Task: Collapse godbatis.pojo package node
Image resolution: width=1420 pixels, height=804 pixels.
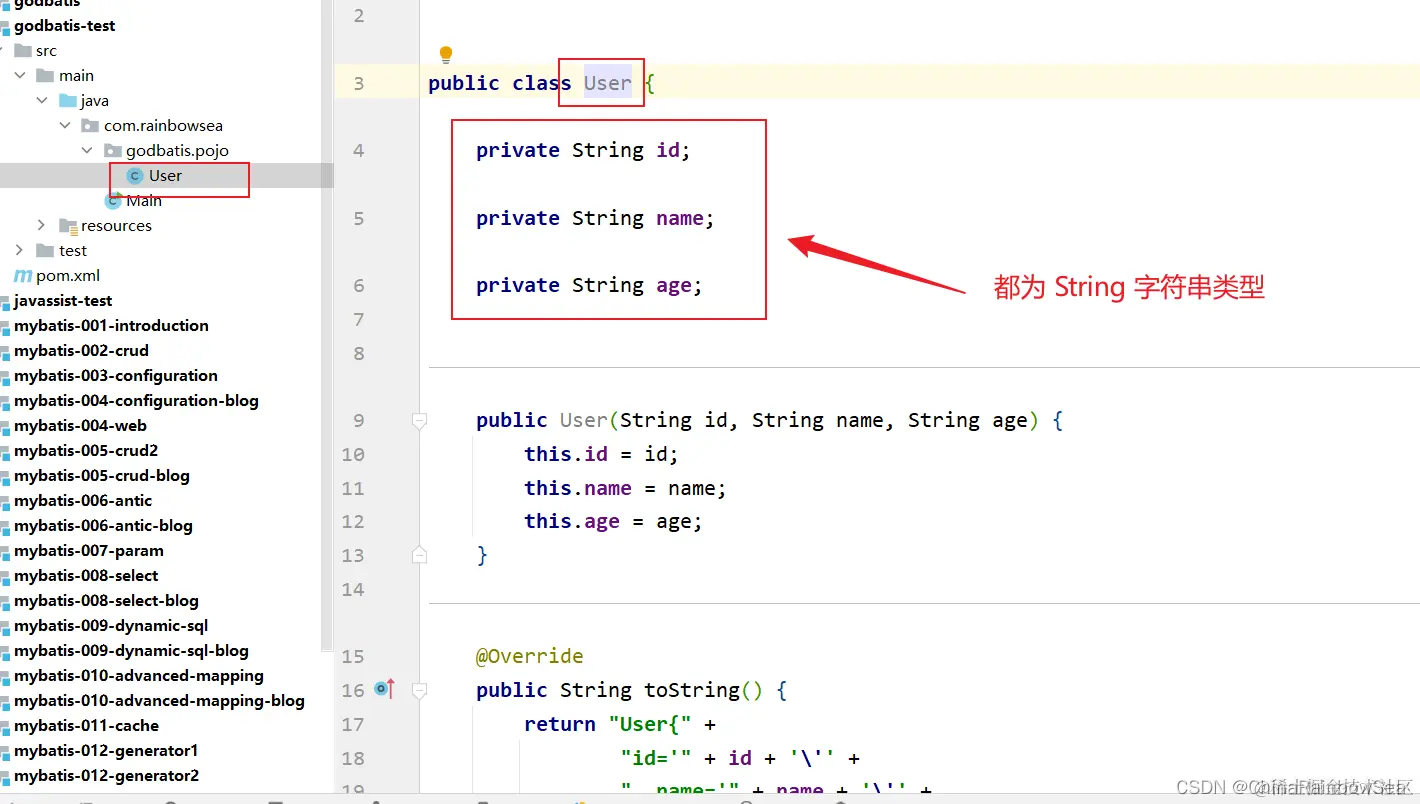Action: pos(87,150)
